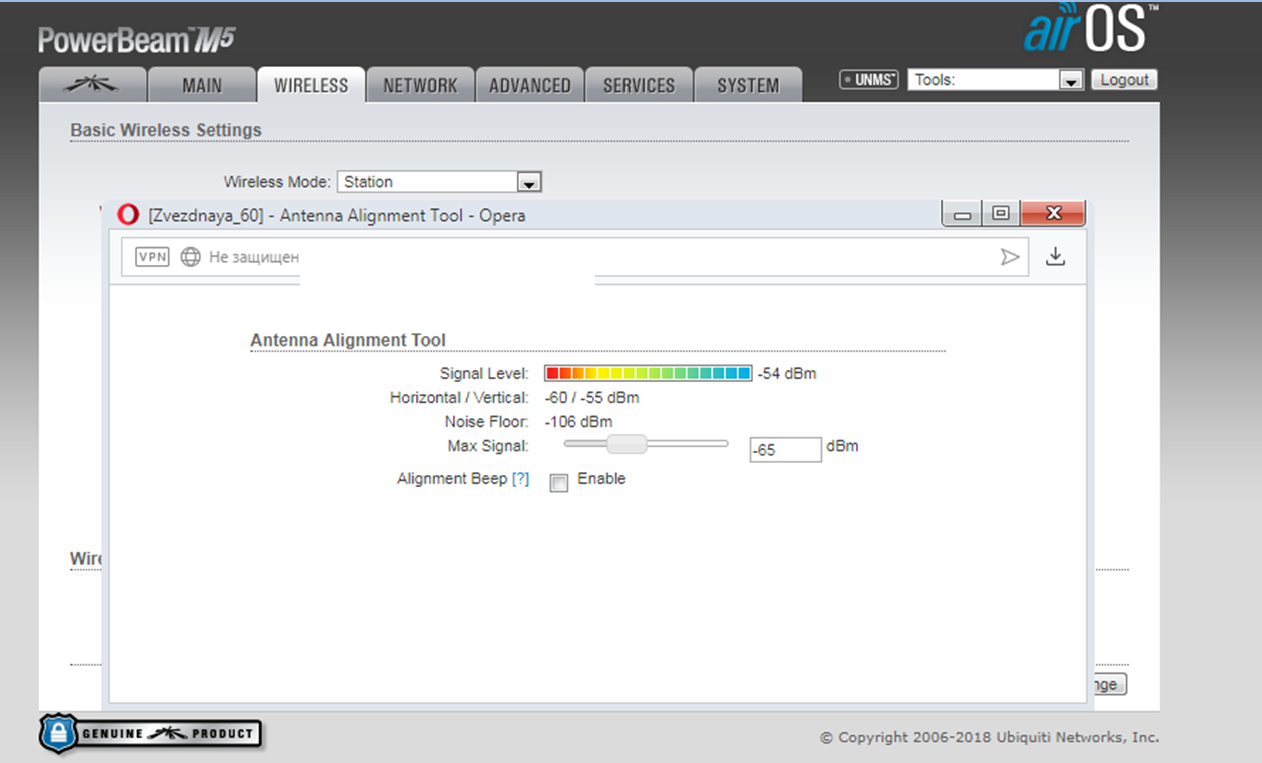Viewport: 1262px width, 763px height.
Task: Click the Max Signal dBm input field
Action: [785, 450]
